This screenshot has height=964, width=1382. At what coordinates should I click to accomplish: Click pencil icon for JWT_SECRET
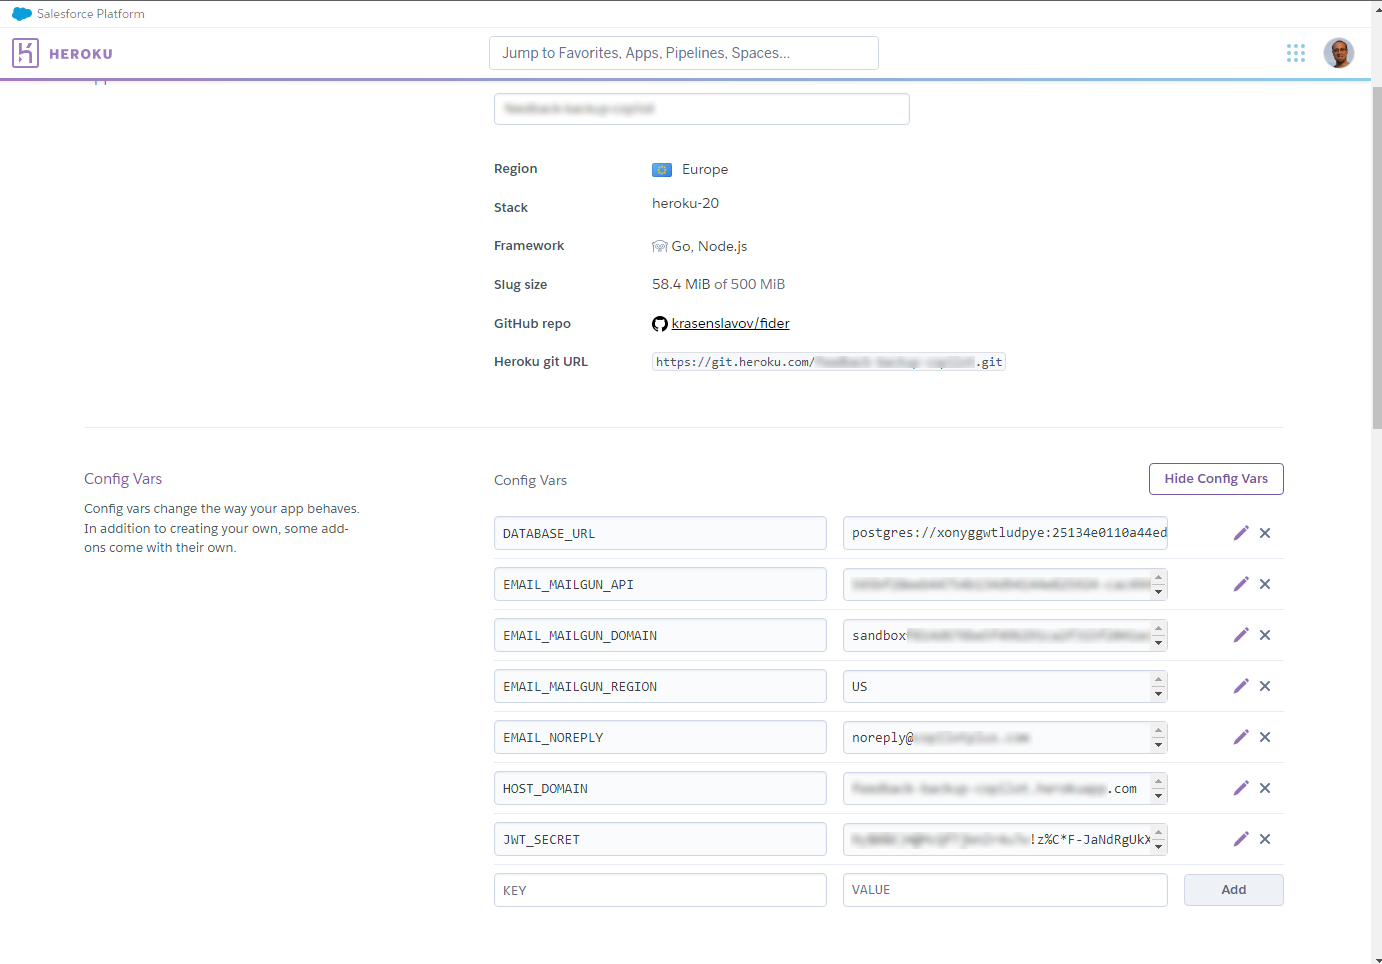point(1240,839)
